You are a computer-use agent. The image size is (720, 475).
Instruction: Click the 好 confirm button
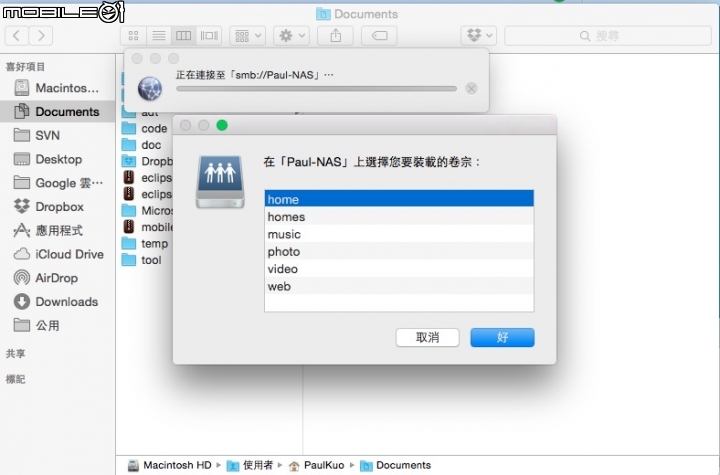[502, 338]
